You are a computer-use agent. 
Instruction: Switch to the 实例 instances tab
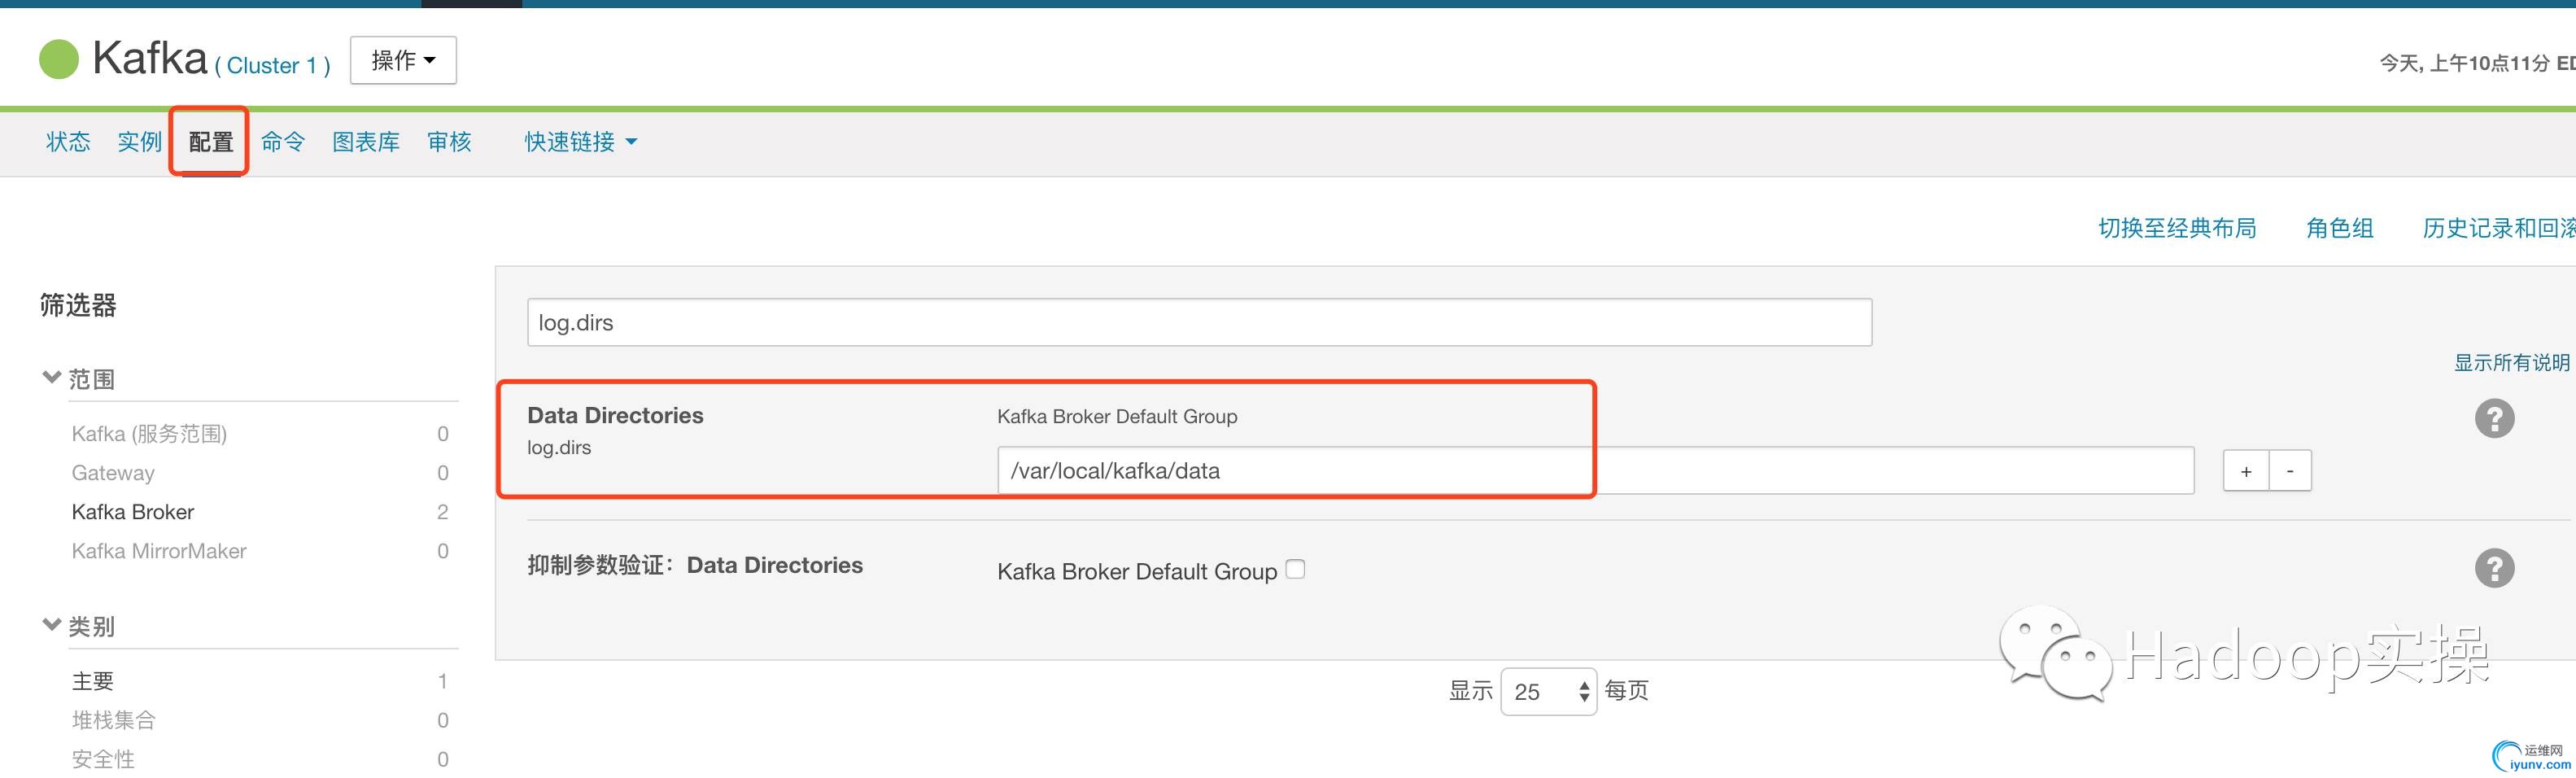click(139, 142)
